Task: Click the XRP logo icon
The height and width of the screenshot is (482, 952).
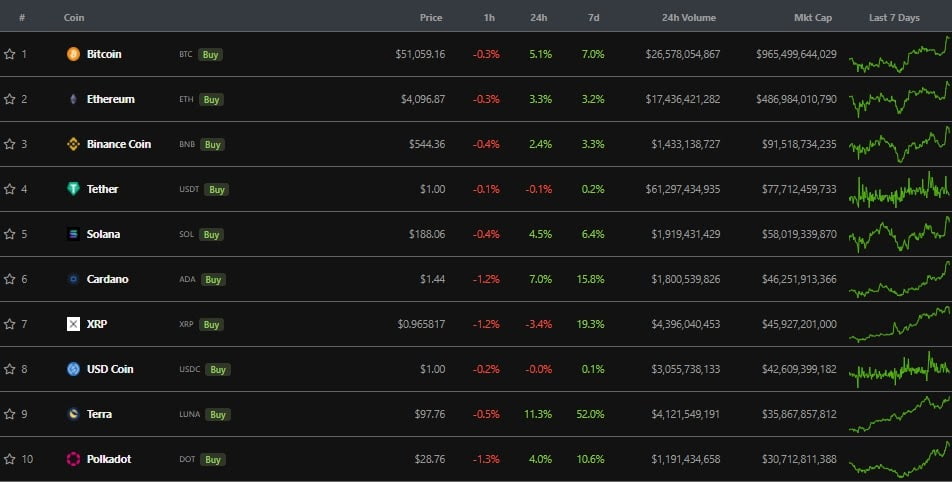Action: [x=73, y=324]
